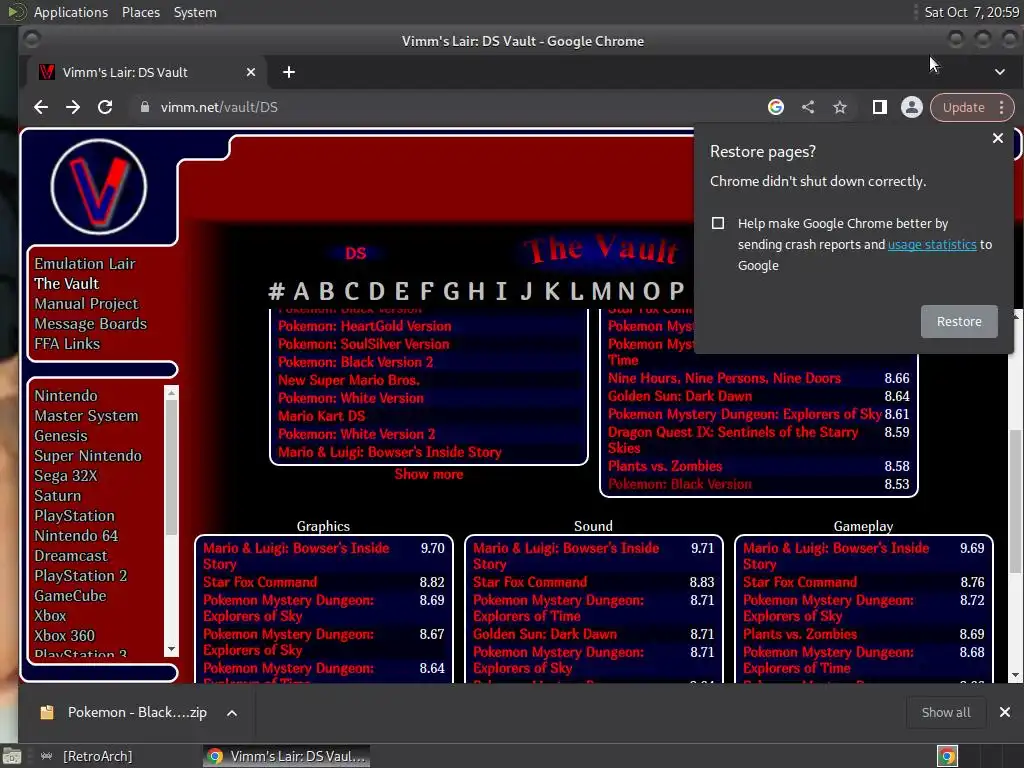Select Master System in systems list

click(x=86, y=416)
